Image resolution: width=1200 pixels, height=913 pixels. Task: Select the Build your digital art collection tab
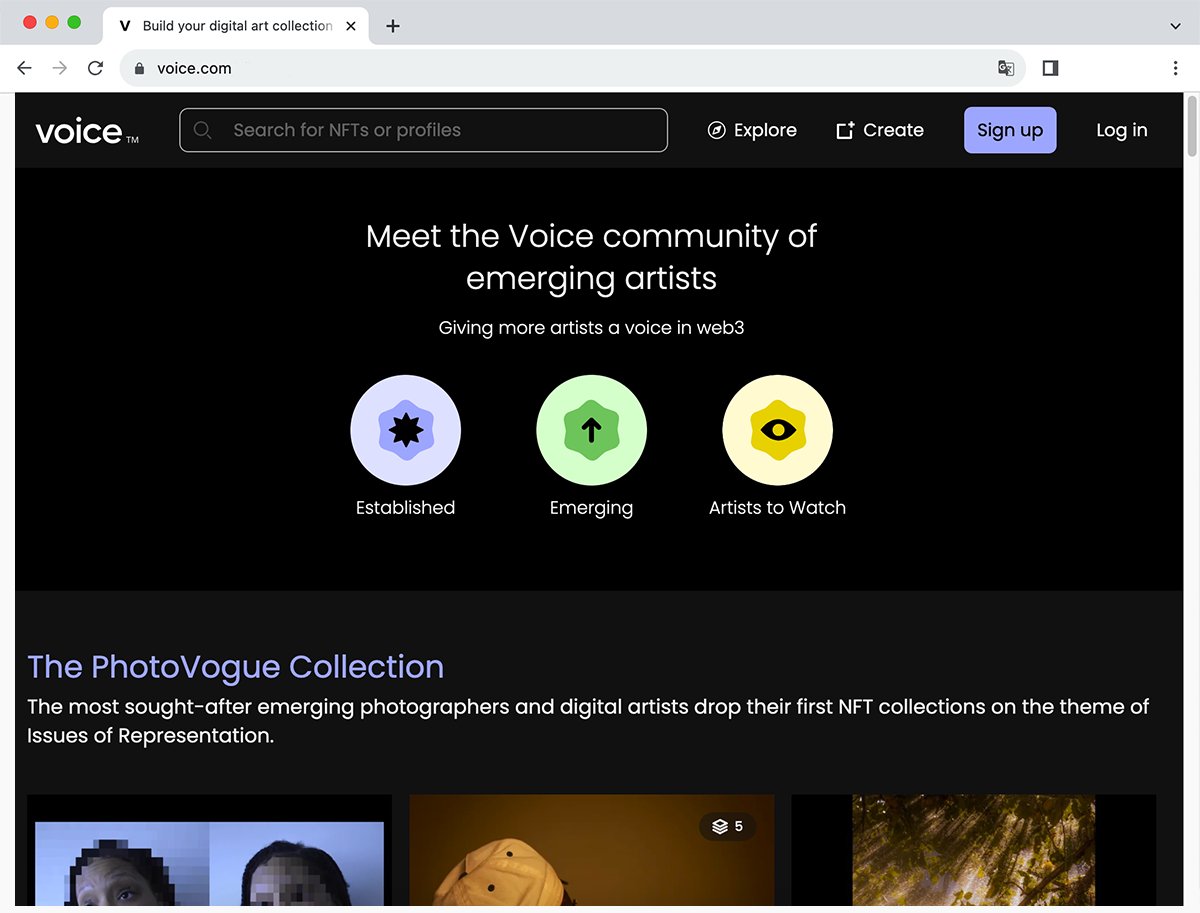pos(237,26)
